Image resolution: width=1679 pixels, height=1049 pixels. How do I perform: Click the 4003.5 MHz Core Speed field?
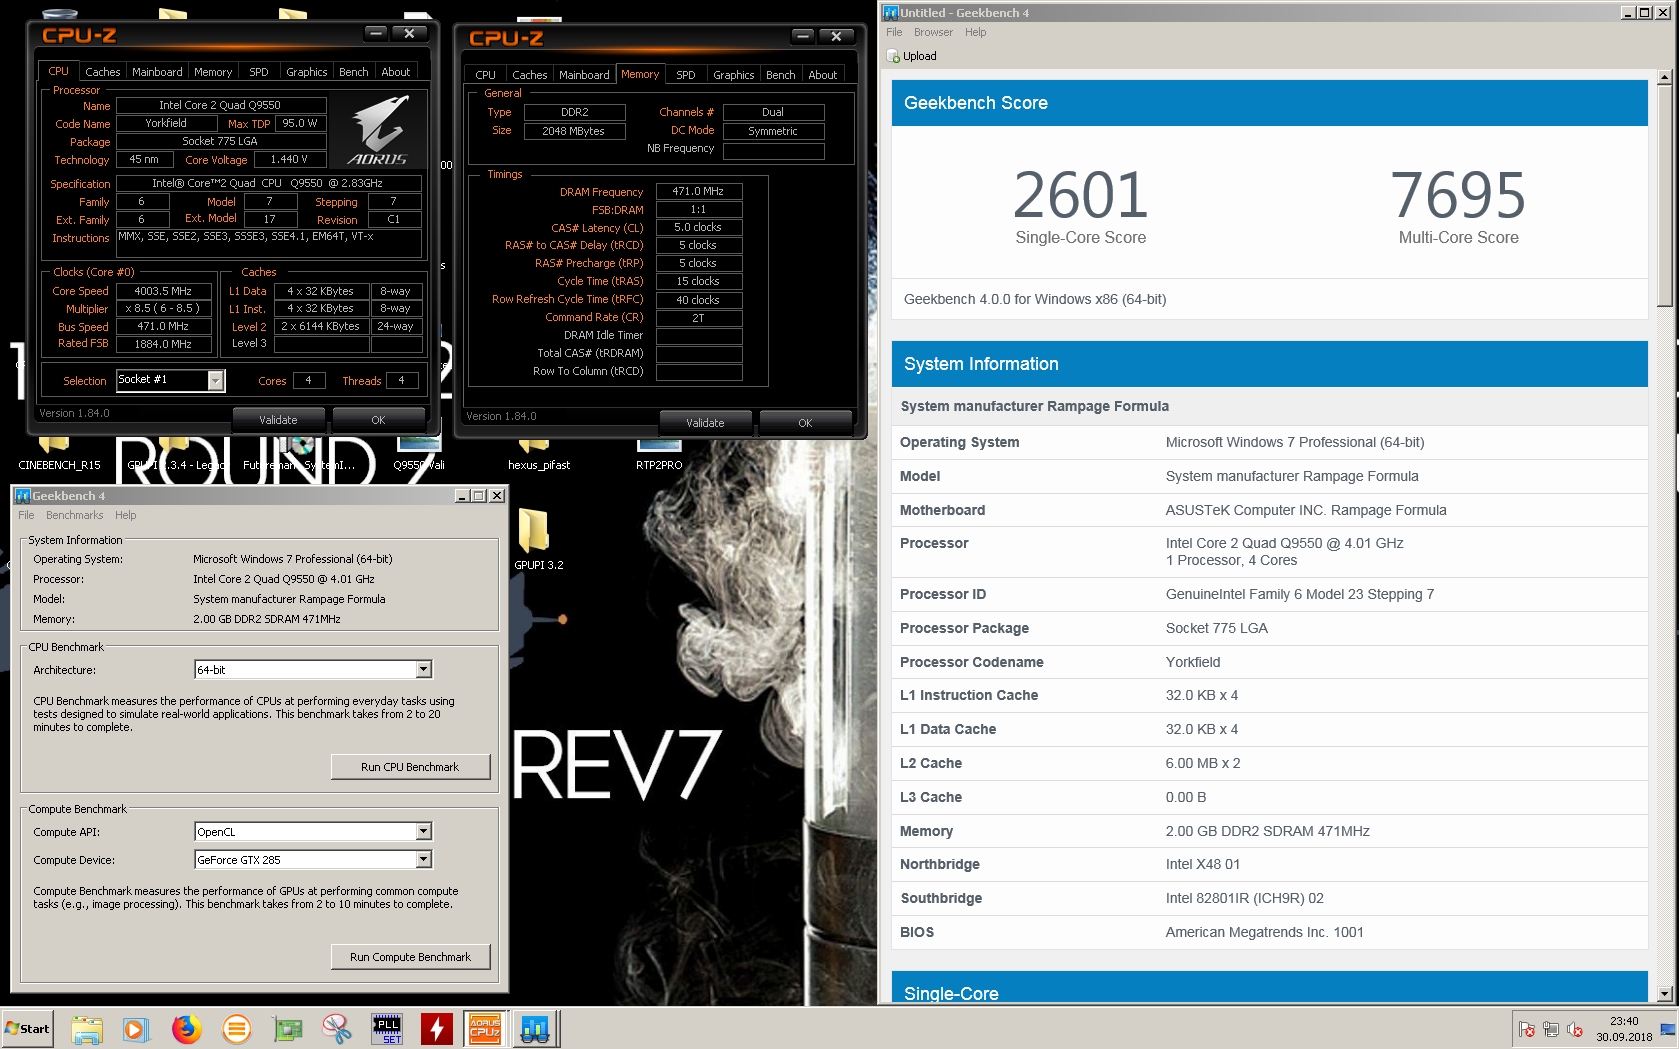(x=163, y=291)
